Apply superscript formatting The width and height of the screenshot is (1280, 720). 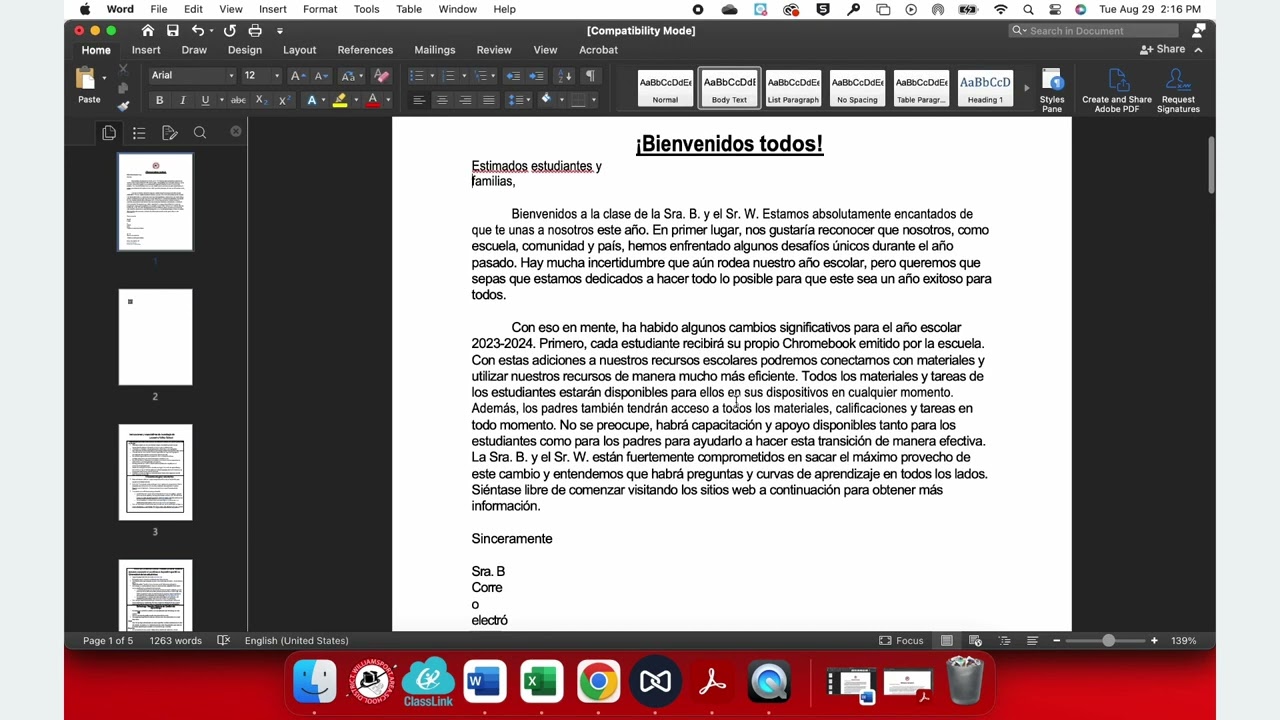tap(284, 100)
